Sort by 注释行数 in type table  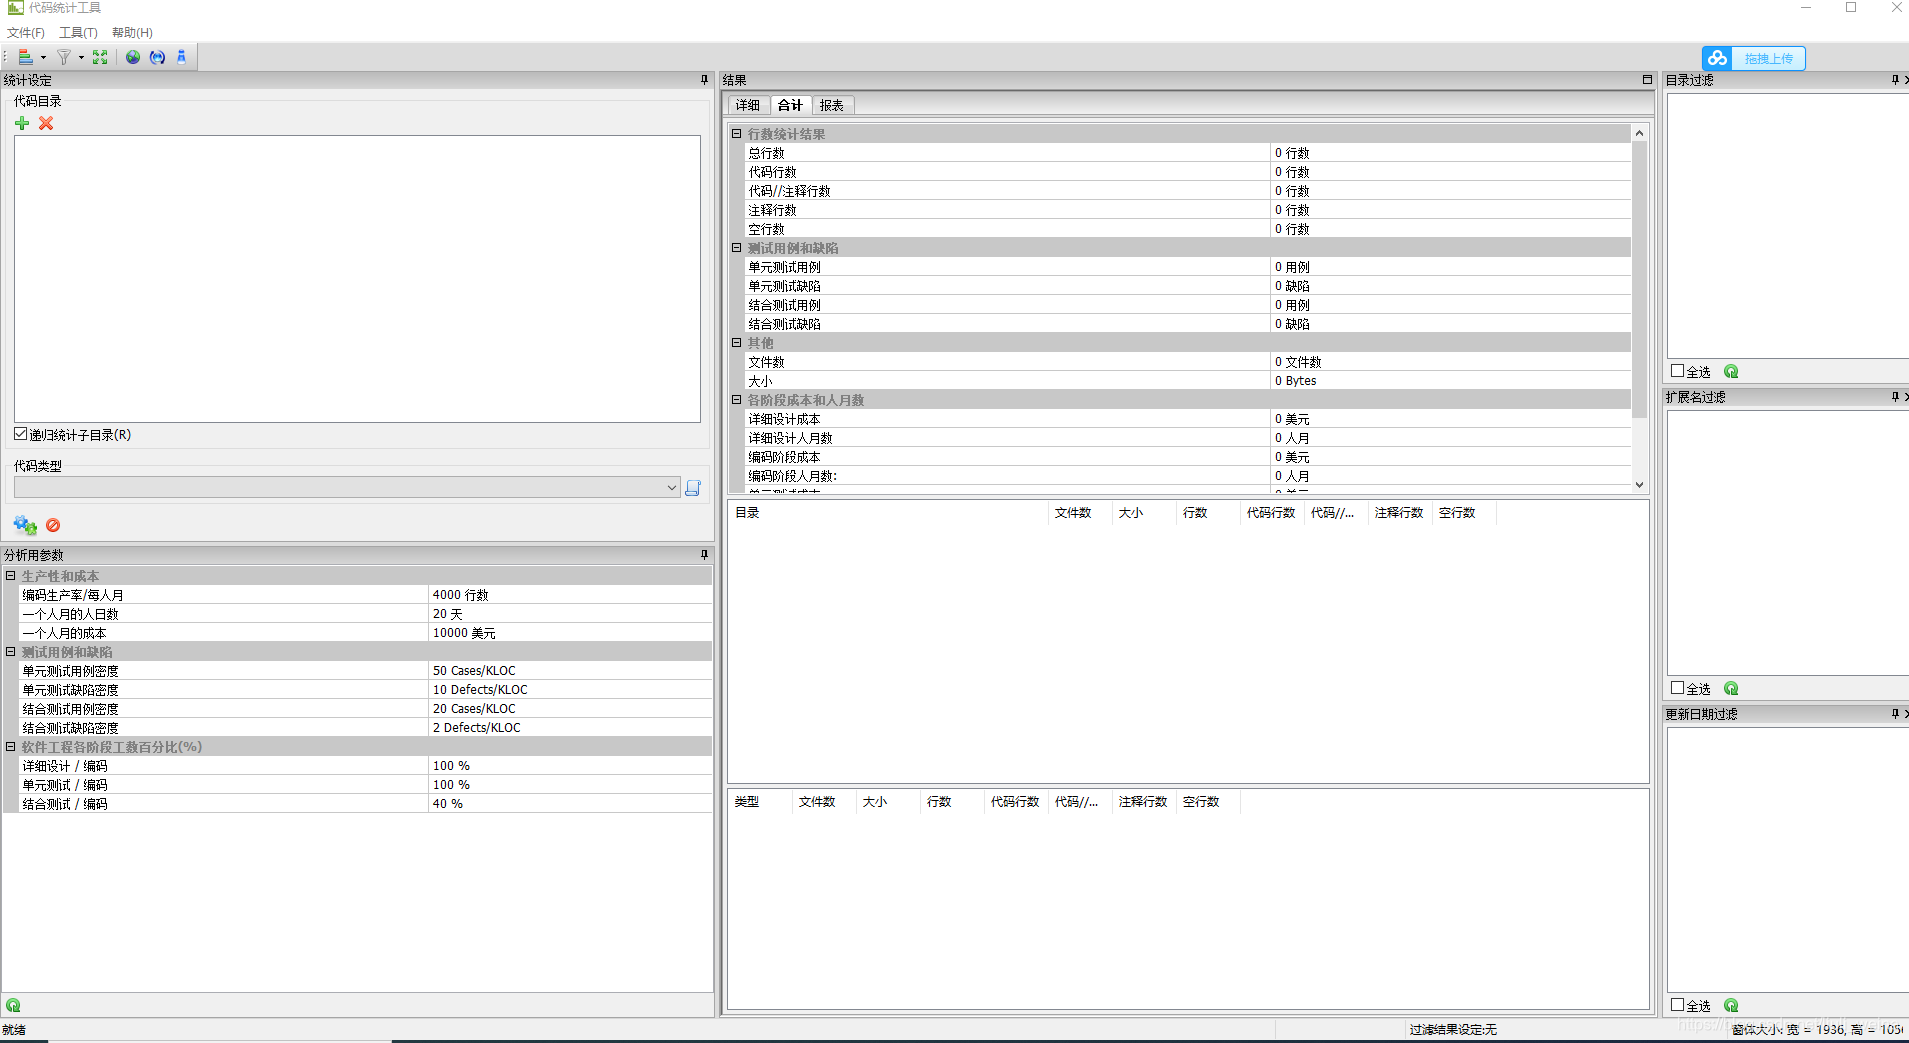[x=1143, y=801]
